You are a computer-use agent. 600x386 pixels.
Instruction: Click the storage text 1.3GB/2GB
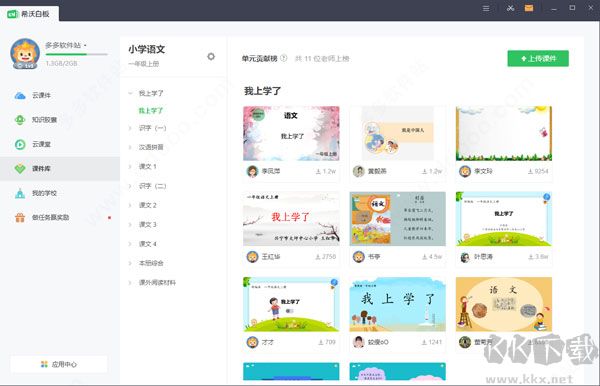[61, 63]
